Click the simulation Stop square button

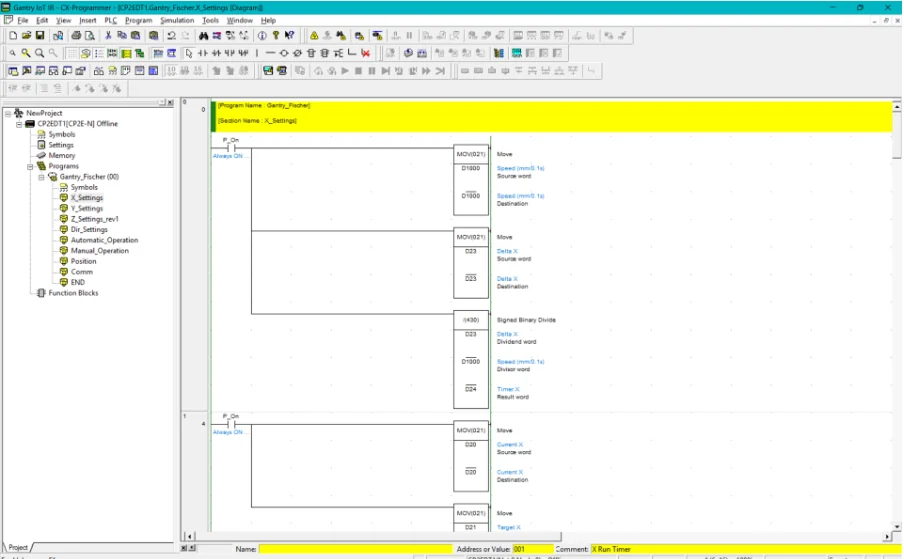tap(359, 71)
